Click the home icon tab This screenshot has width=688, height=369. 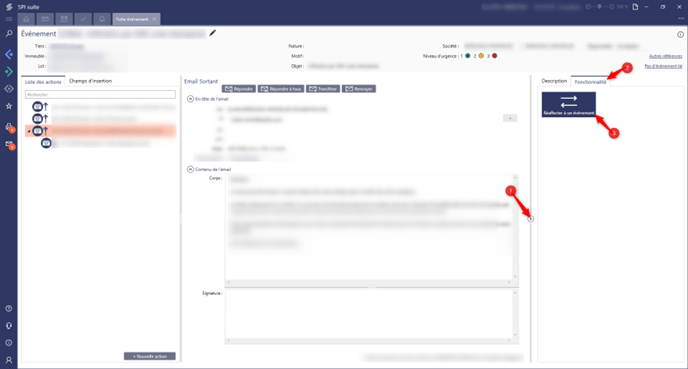(26, 19)
